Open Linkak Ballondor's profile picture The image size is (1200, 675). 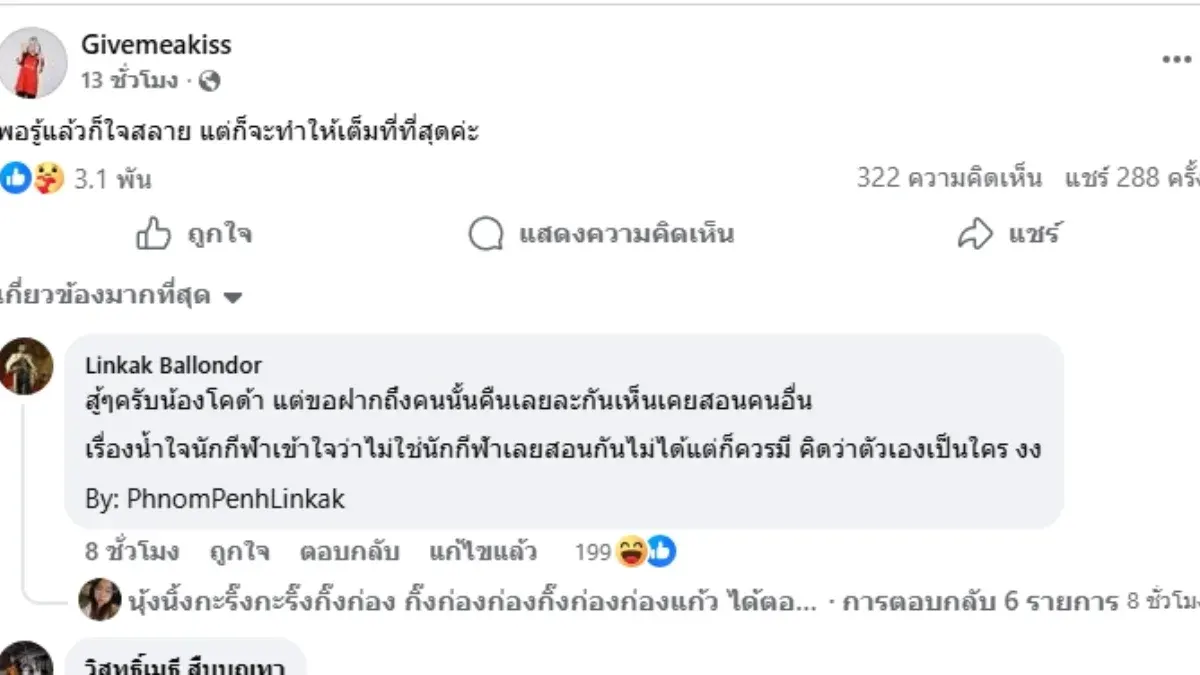coord(27,366)
